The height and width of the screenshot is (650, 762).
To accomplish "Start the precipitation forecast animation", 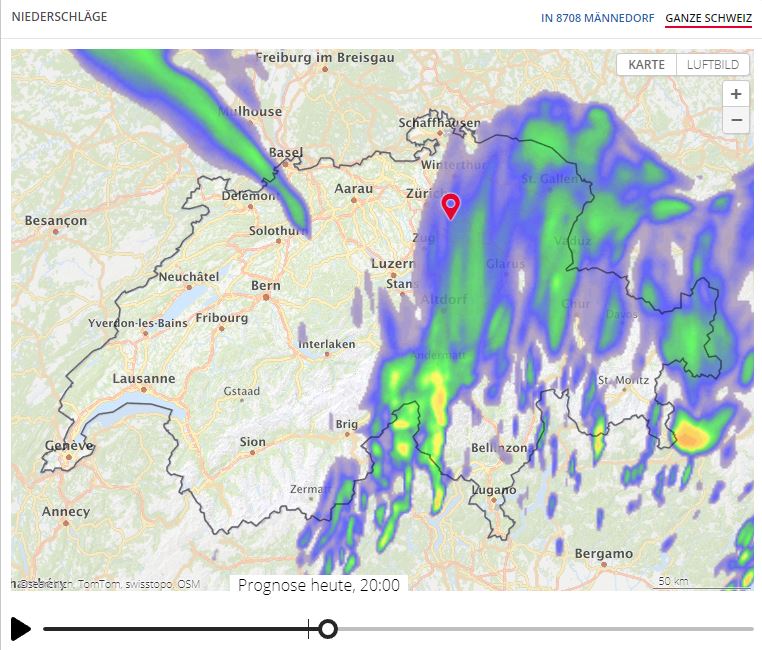I will tap(20, 629).
